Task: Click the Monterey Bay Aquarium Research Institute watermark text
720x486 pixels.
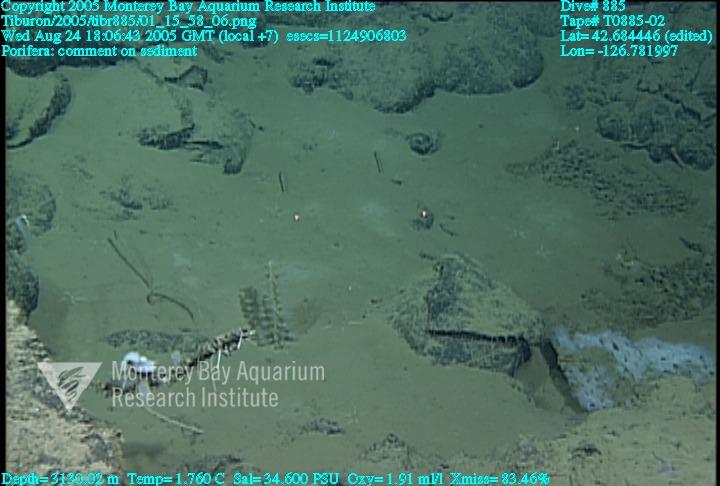Action: click(216, 386)
